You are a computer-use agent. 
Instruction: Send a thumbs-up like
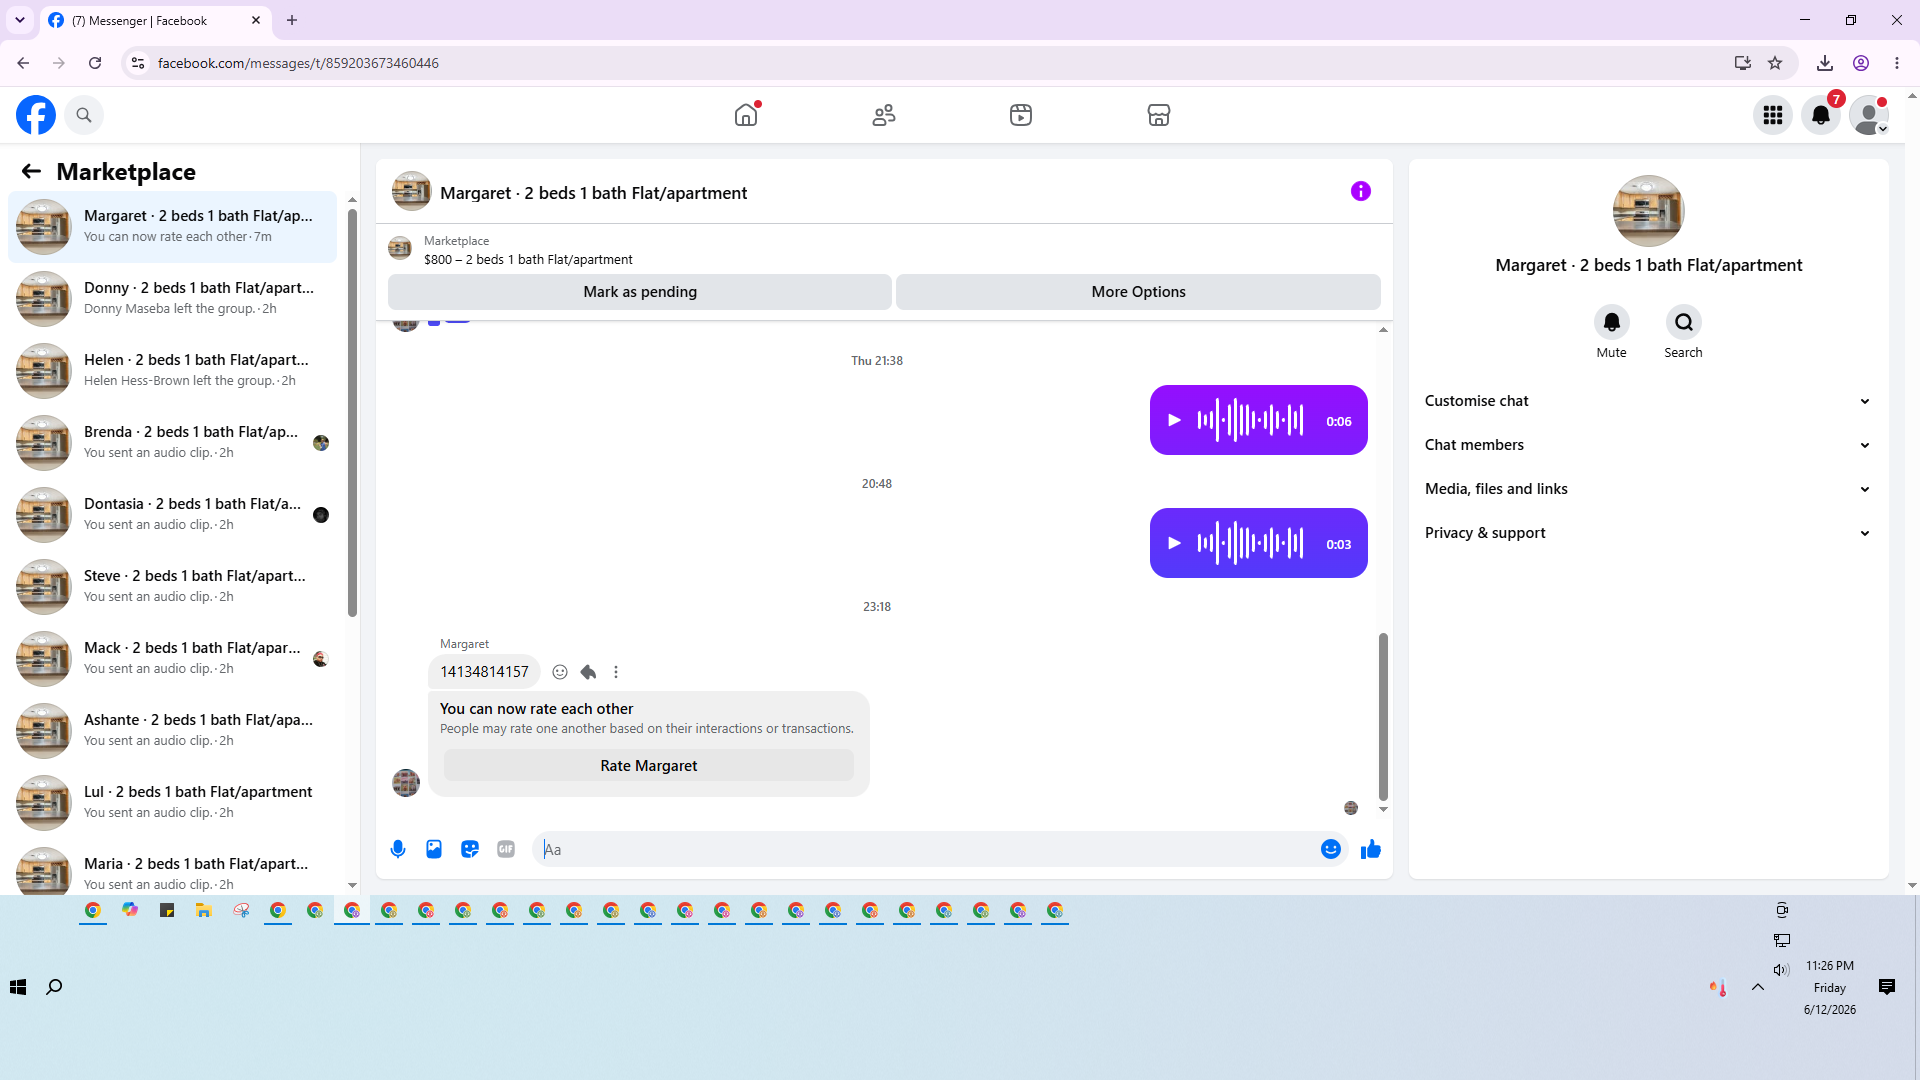pyautogui.click(x=1371, y=849)
